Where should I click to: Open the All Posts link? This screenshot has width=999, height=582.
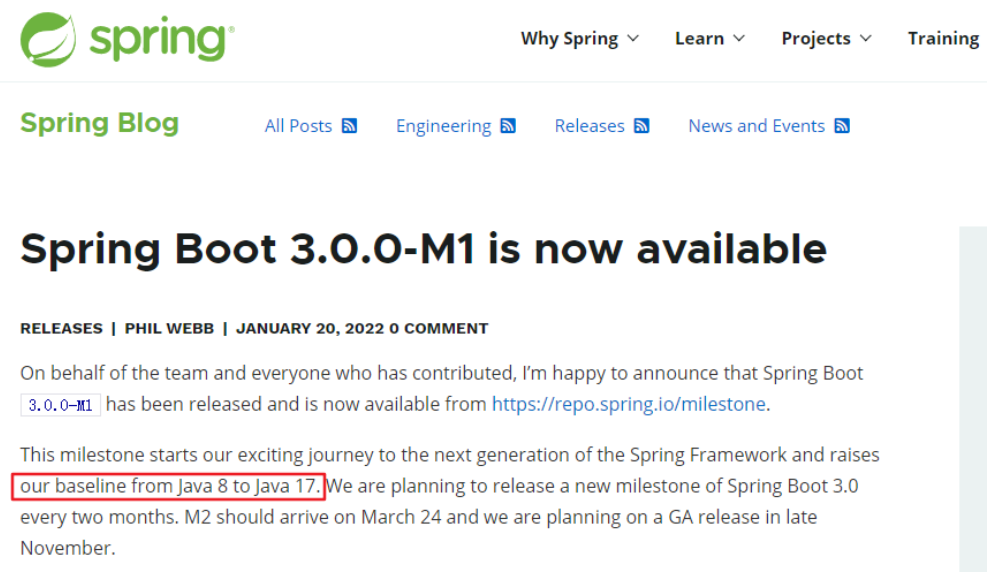[x=298, y=126]
